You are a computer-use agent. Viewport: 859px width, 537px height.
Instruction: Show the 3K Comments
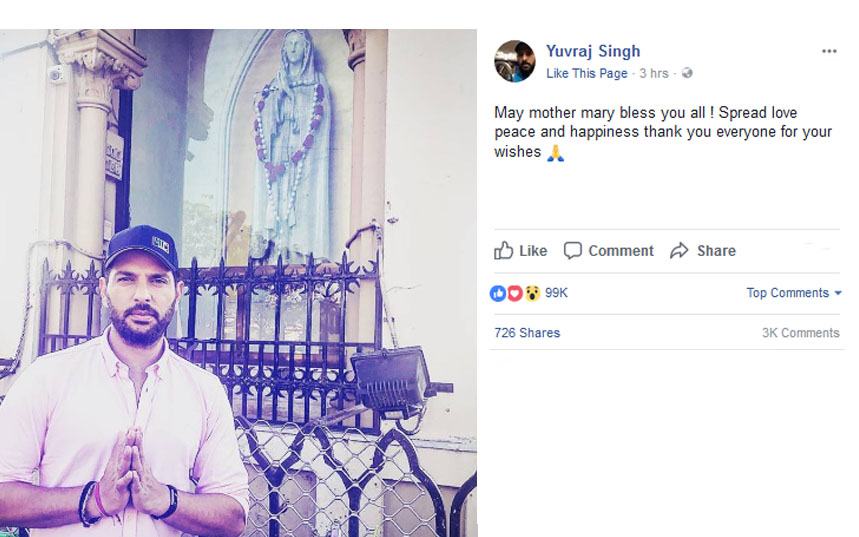[800, 333]
